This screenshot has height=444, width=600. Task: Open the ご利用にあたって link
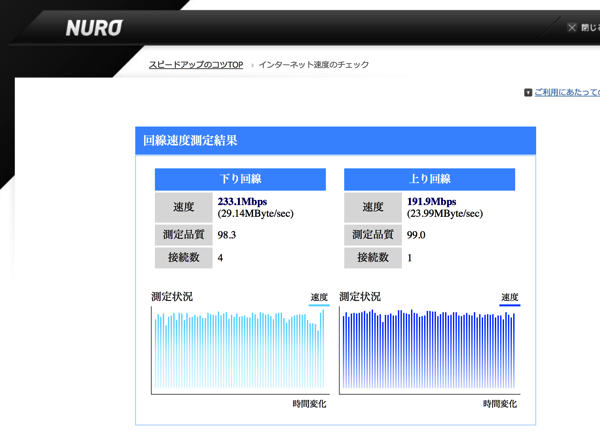pos(567,93)
